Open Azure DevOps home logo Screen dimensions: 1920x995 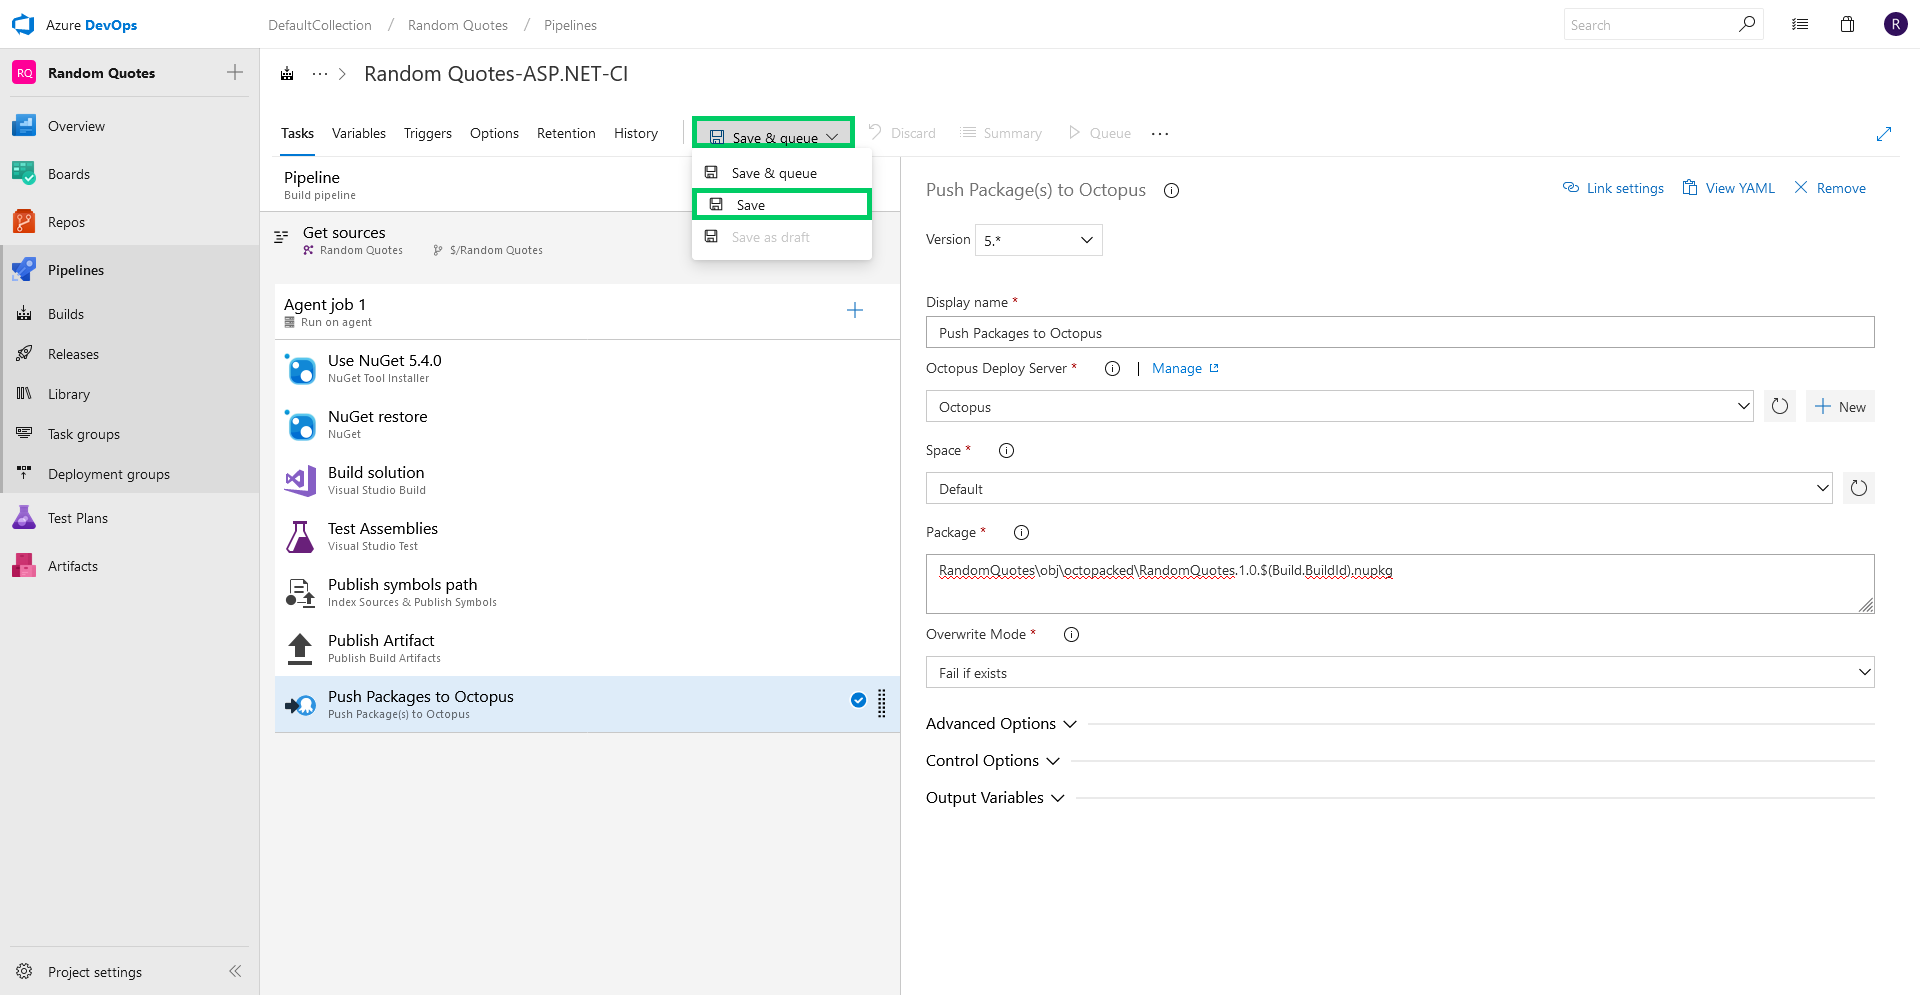tap(23, 25)
